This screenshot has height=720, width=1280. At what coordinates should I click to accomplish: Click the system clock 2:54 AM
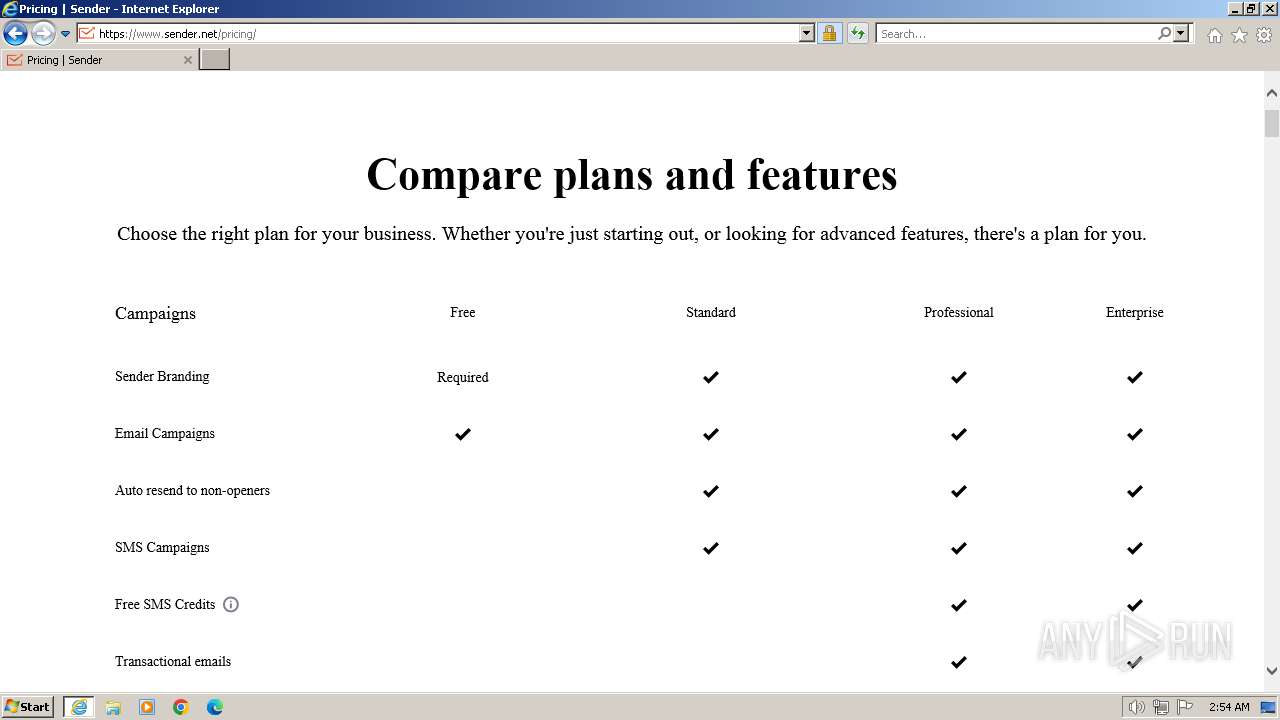pyautogui.click(x=1229, y=707)
